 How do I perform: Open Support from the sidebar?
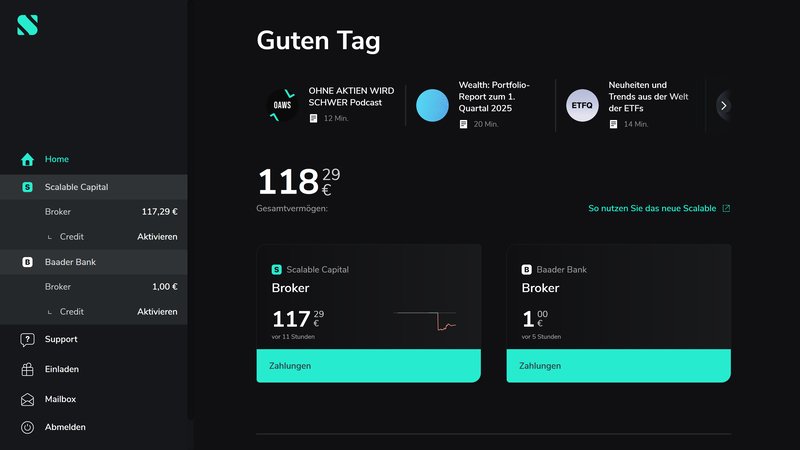(61, 339)
